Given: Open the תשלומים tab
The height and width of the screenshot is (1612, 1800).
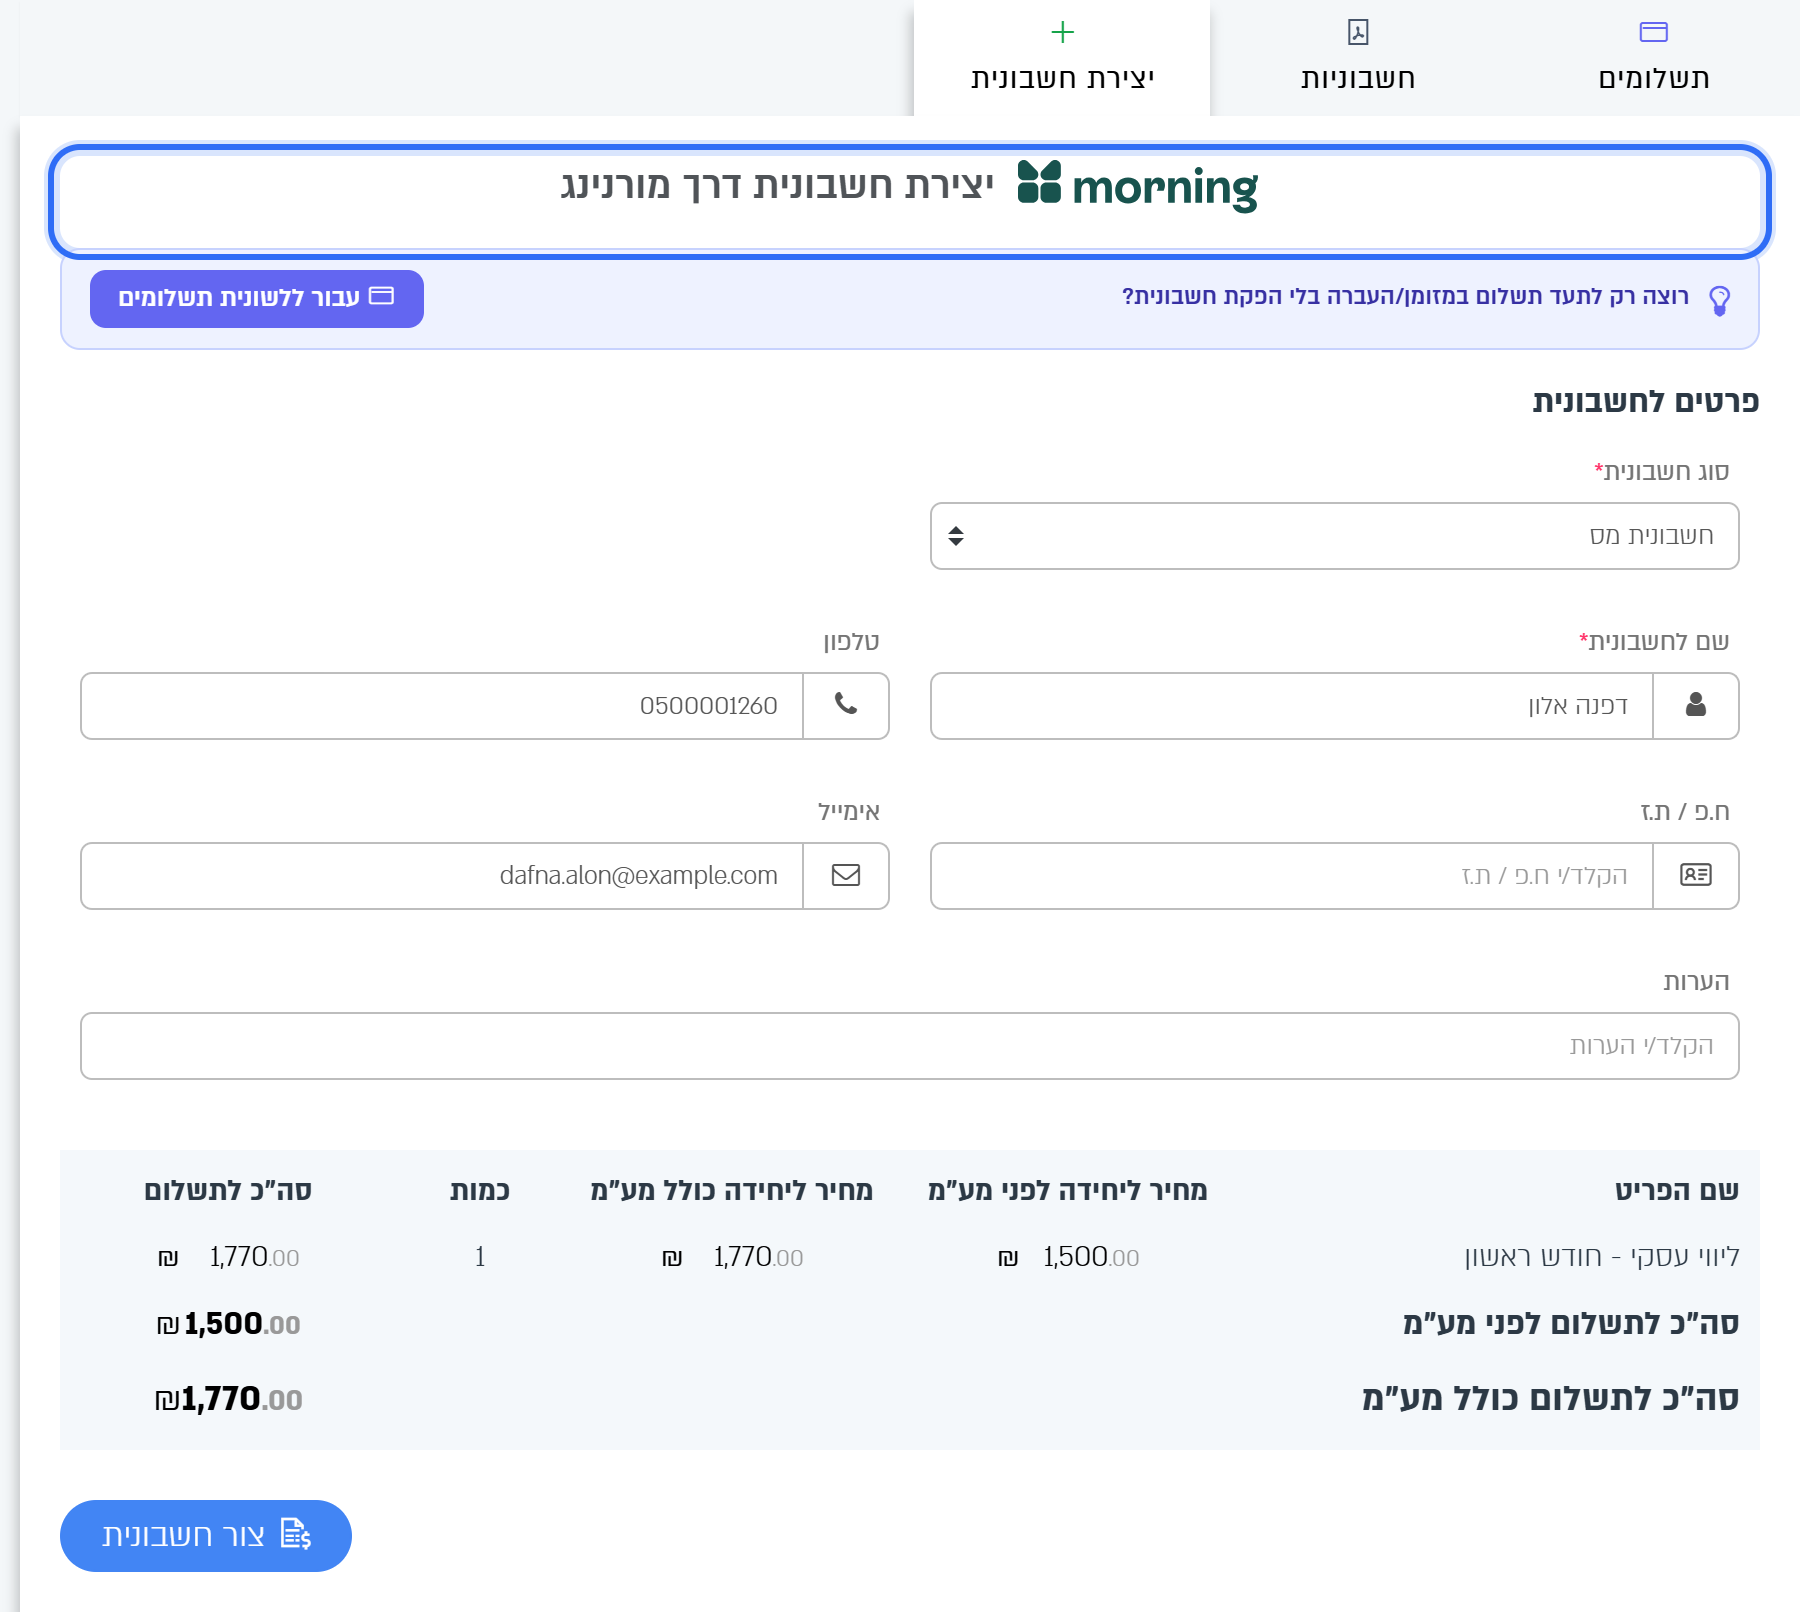Looking at the screenshot, I should [1653, 58].
